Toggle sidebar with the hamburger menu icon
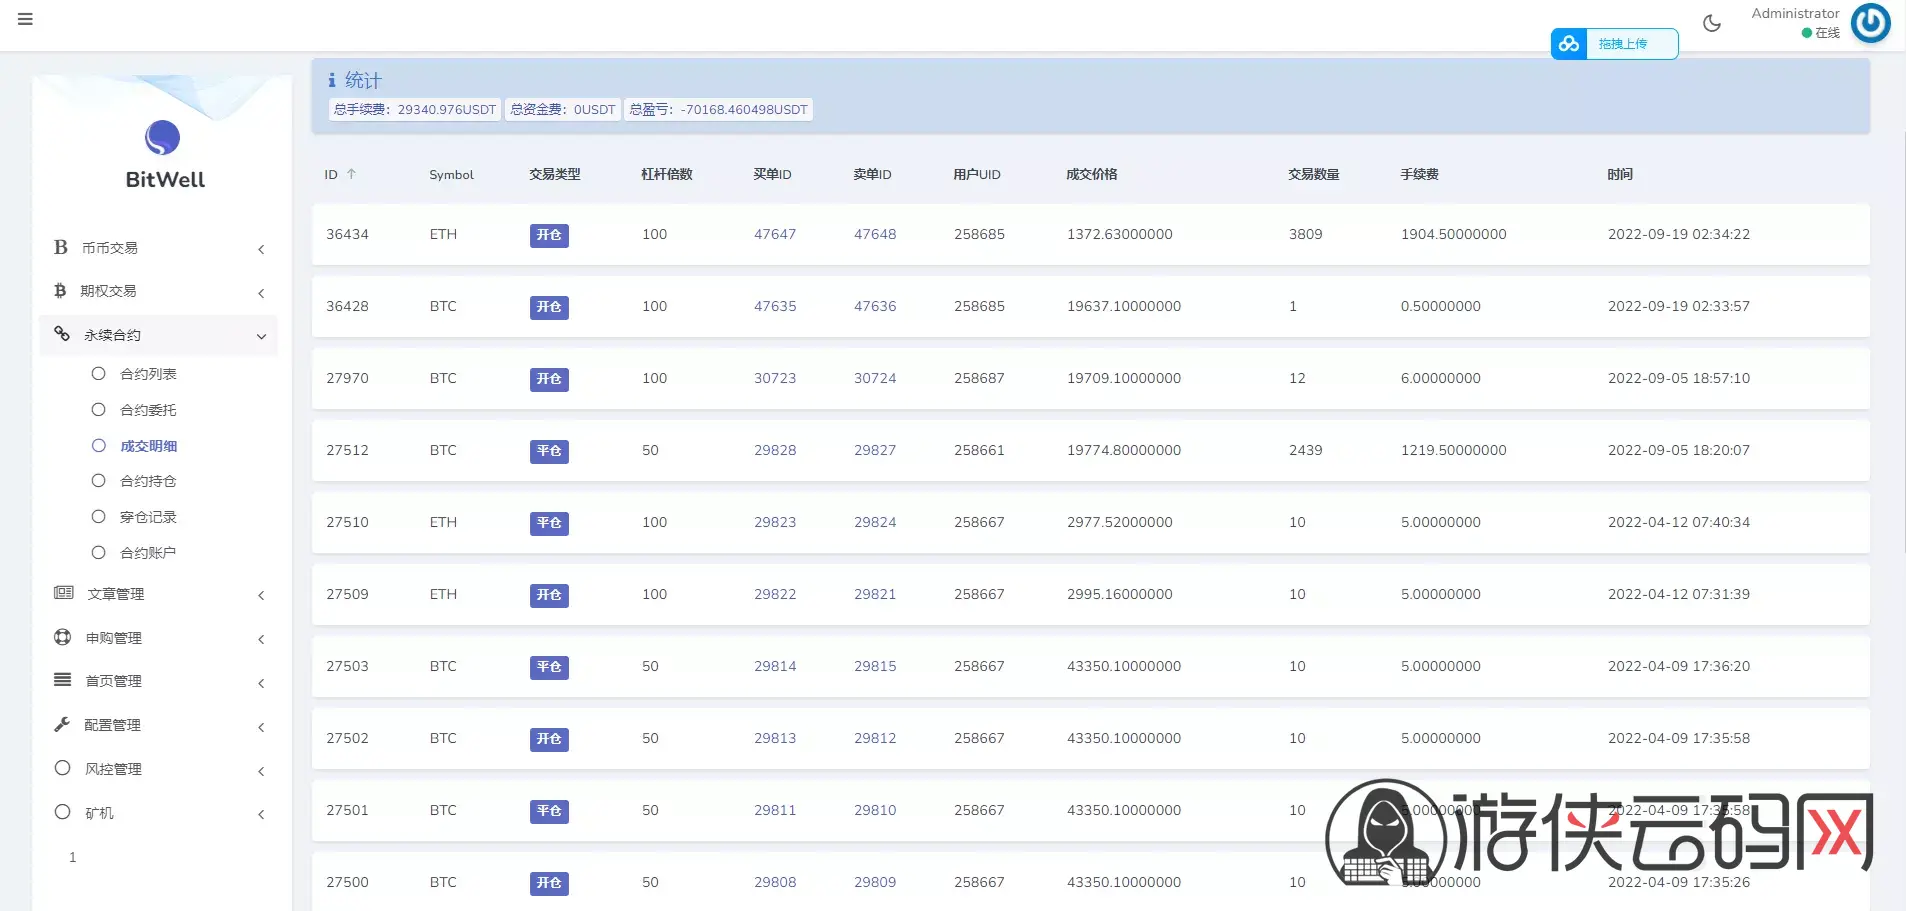This screenshot has width=1906, height=911. [25, 19]
